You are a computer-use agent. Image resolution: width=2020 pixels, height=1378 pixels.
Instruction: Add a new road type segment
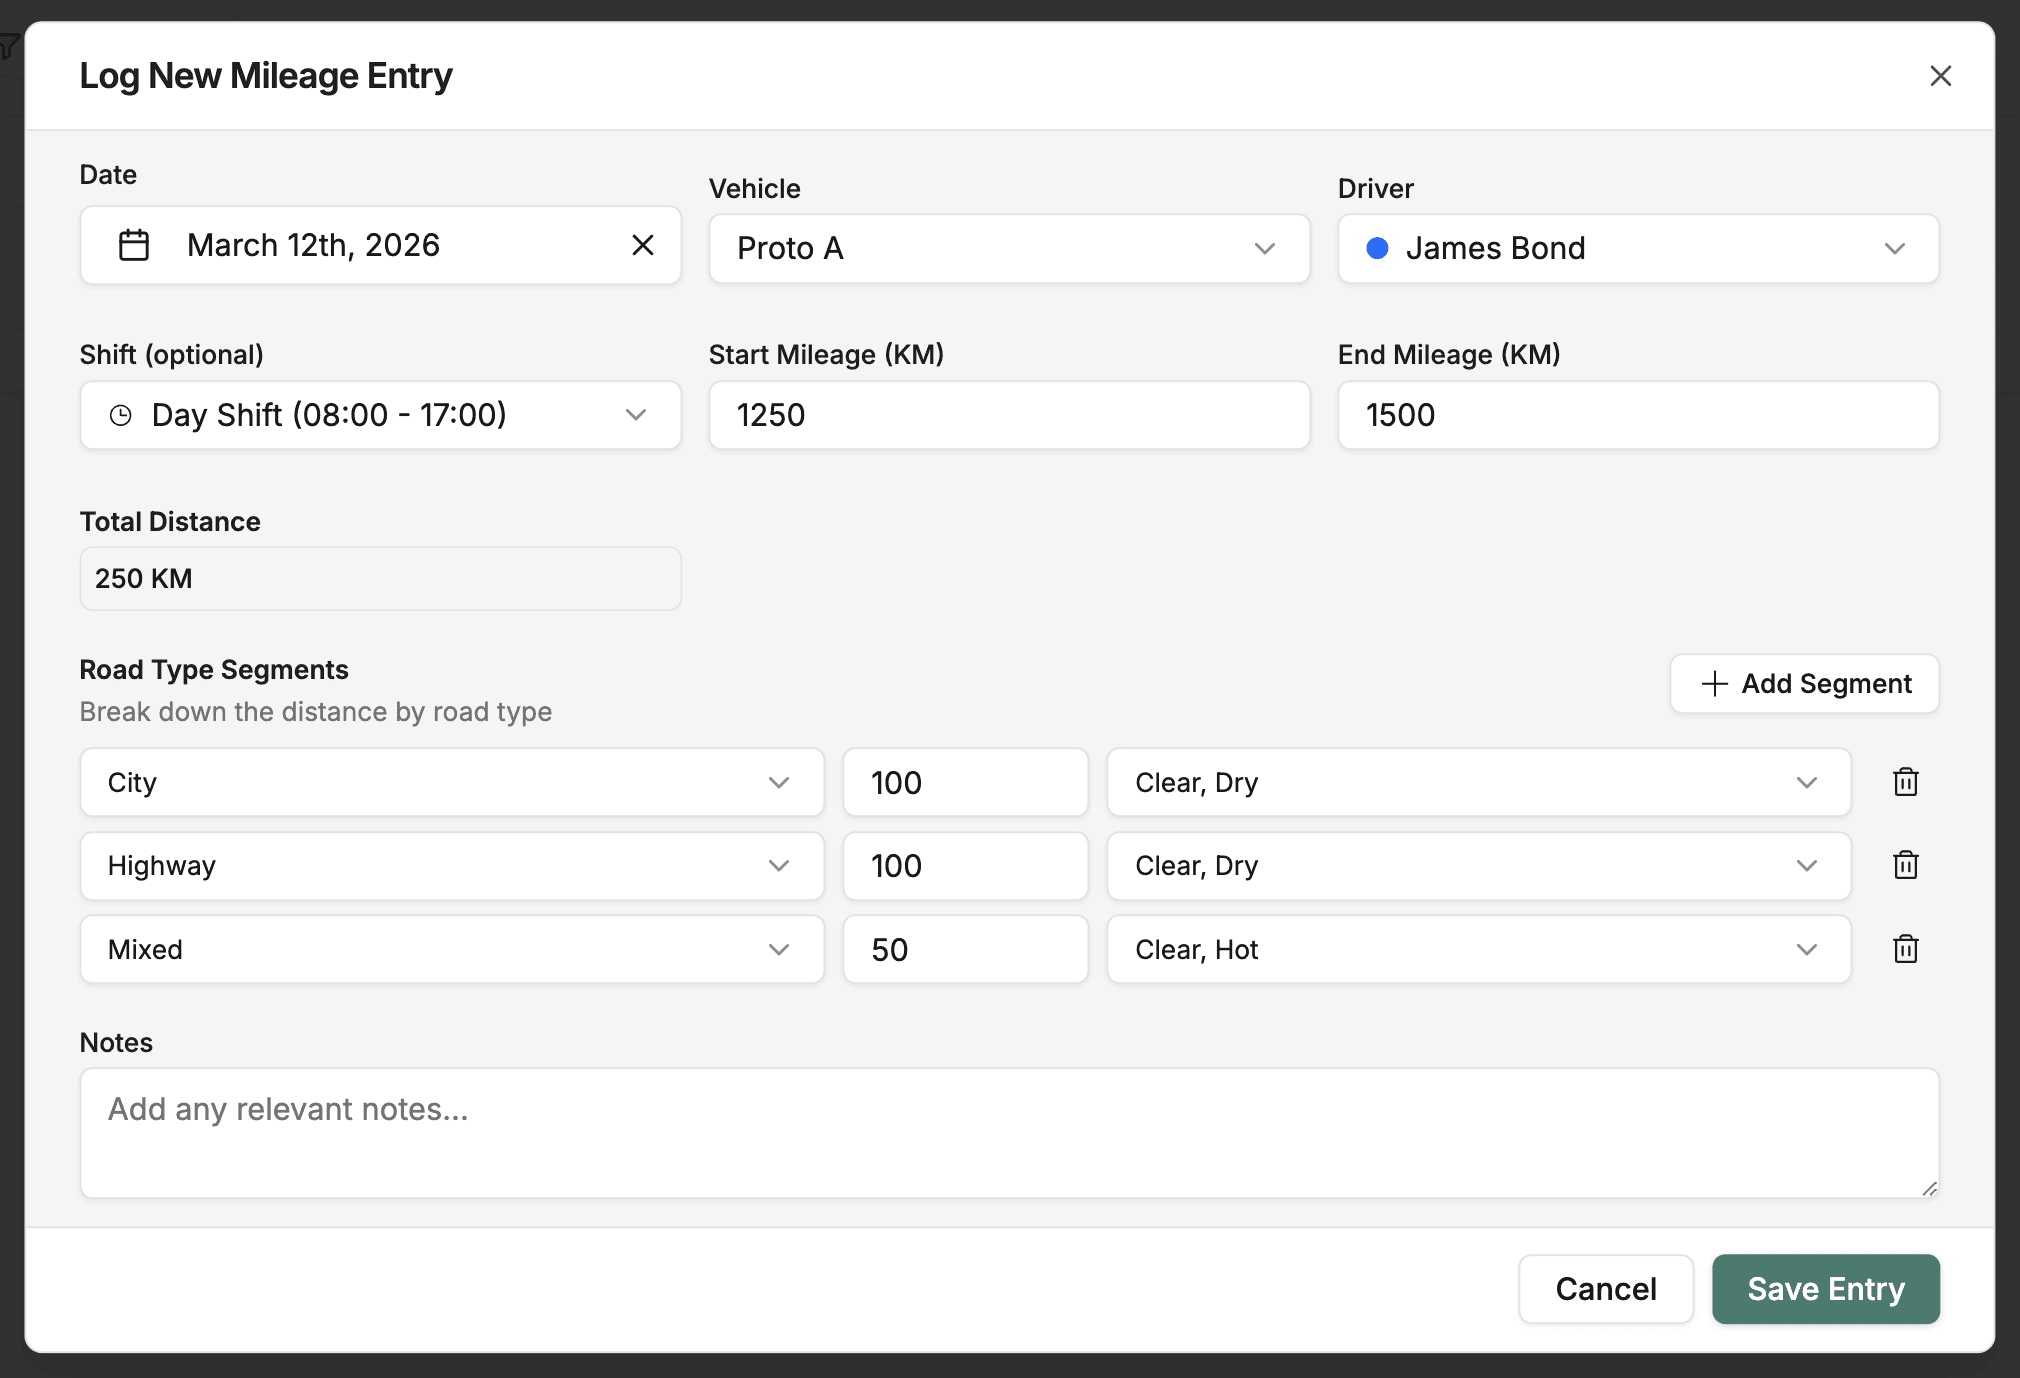1804,684
